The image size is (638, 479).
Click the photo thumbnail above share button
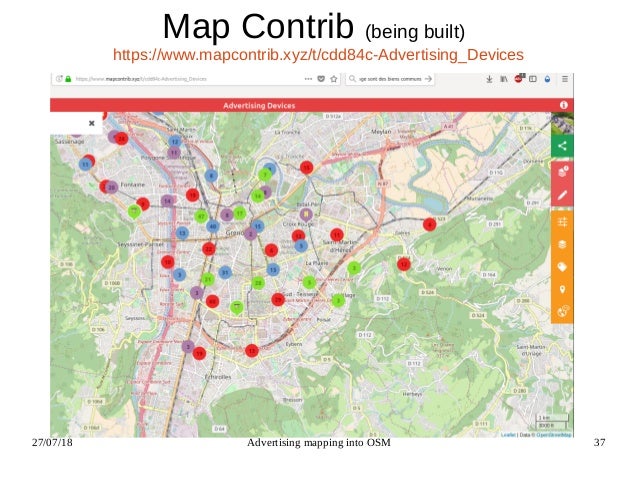pyautogui.click(x=562, y=123)
